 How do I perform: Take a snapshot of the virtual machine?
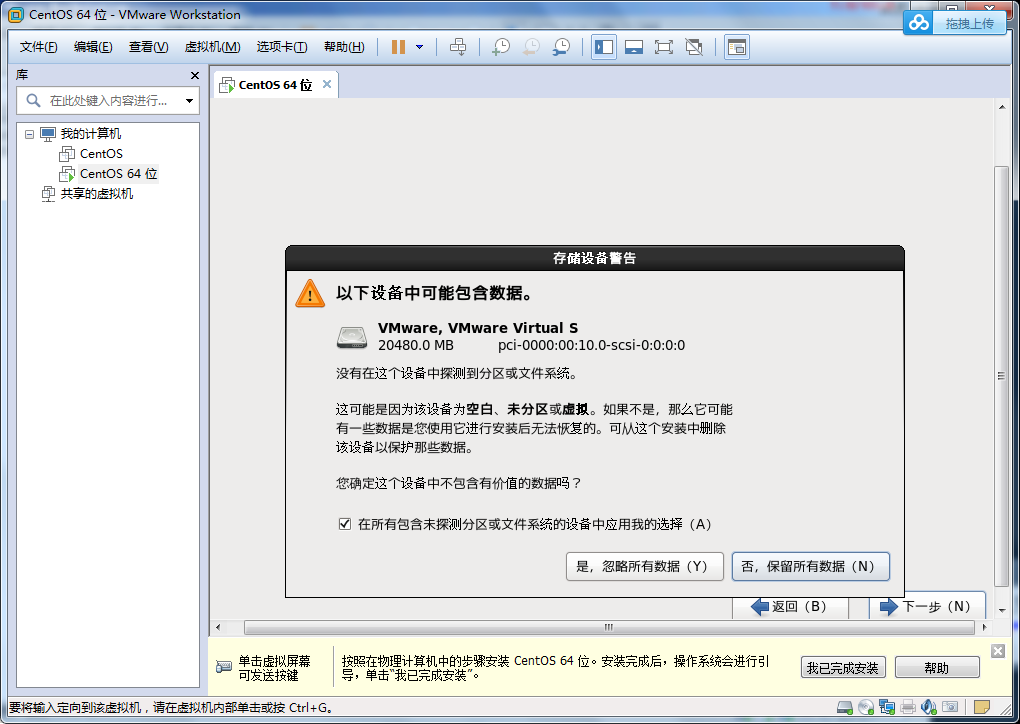[501, 46]
